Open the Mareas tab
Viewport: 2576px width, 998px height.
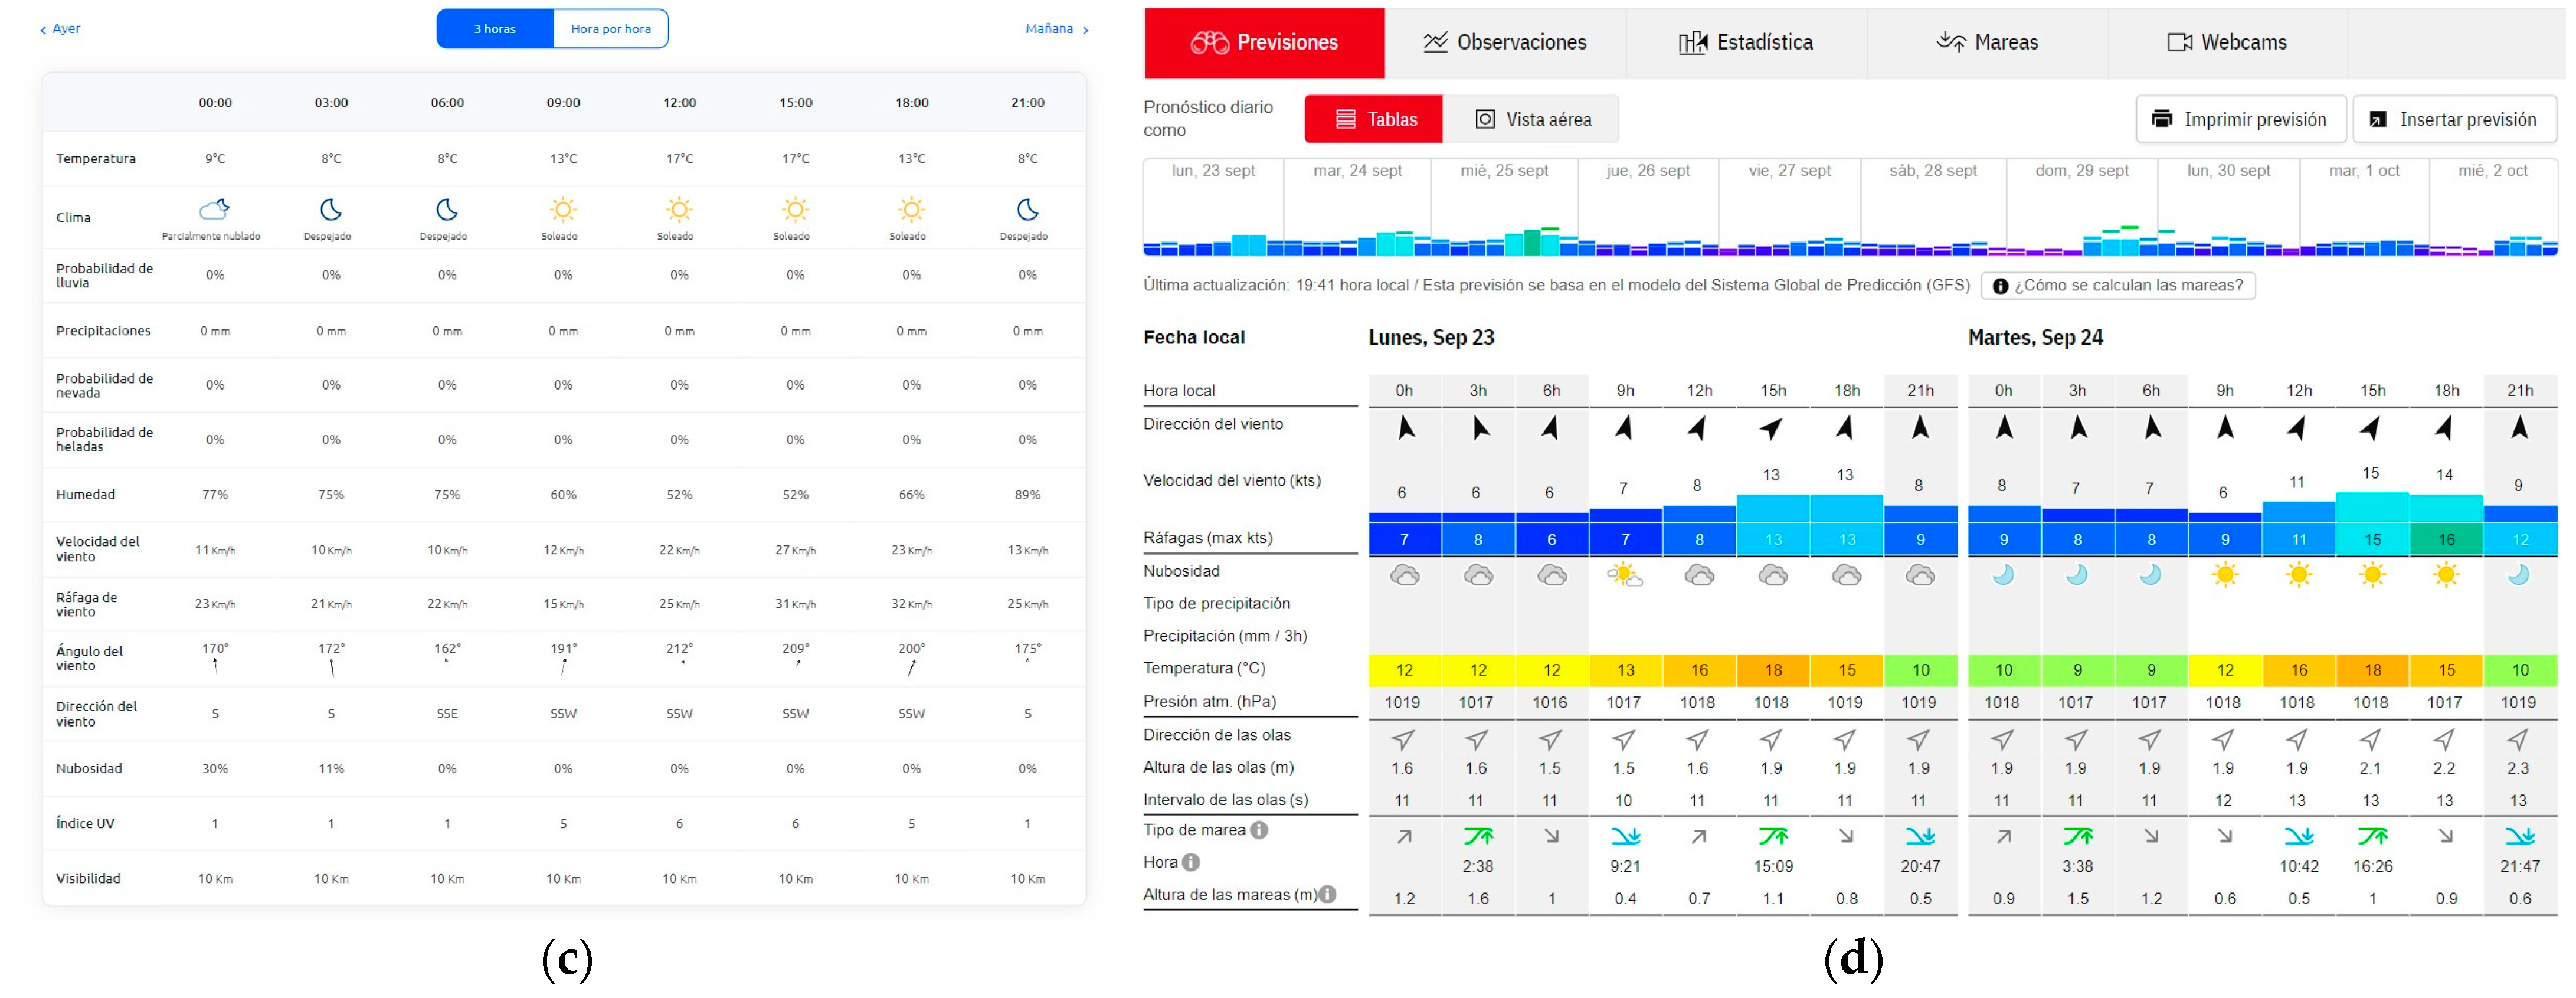pos(1987,42)
